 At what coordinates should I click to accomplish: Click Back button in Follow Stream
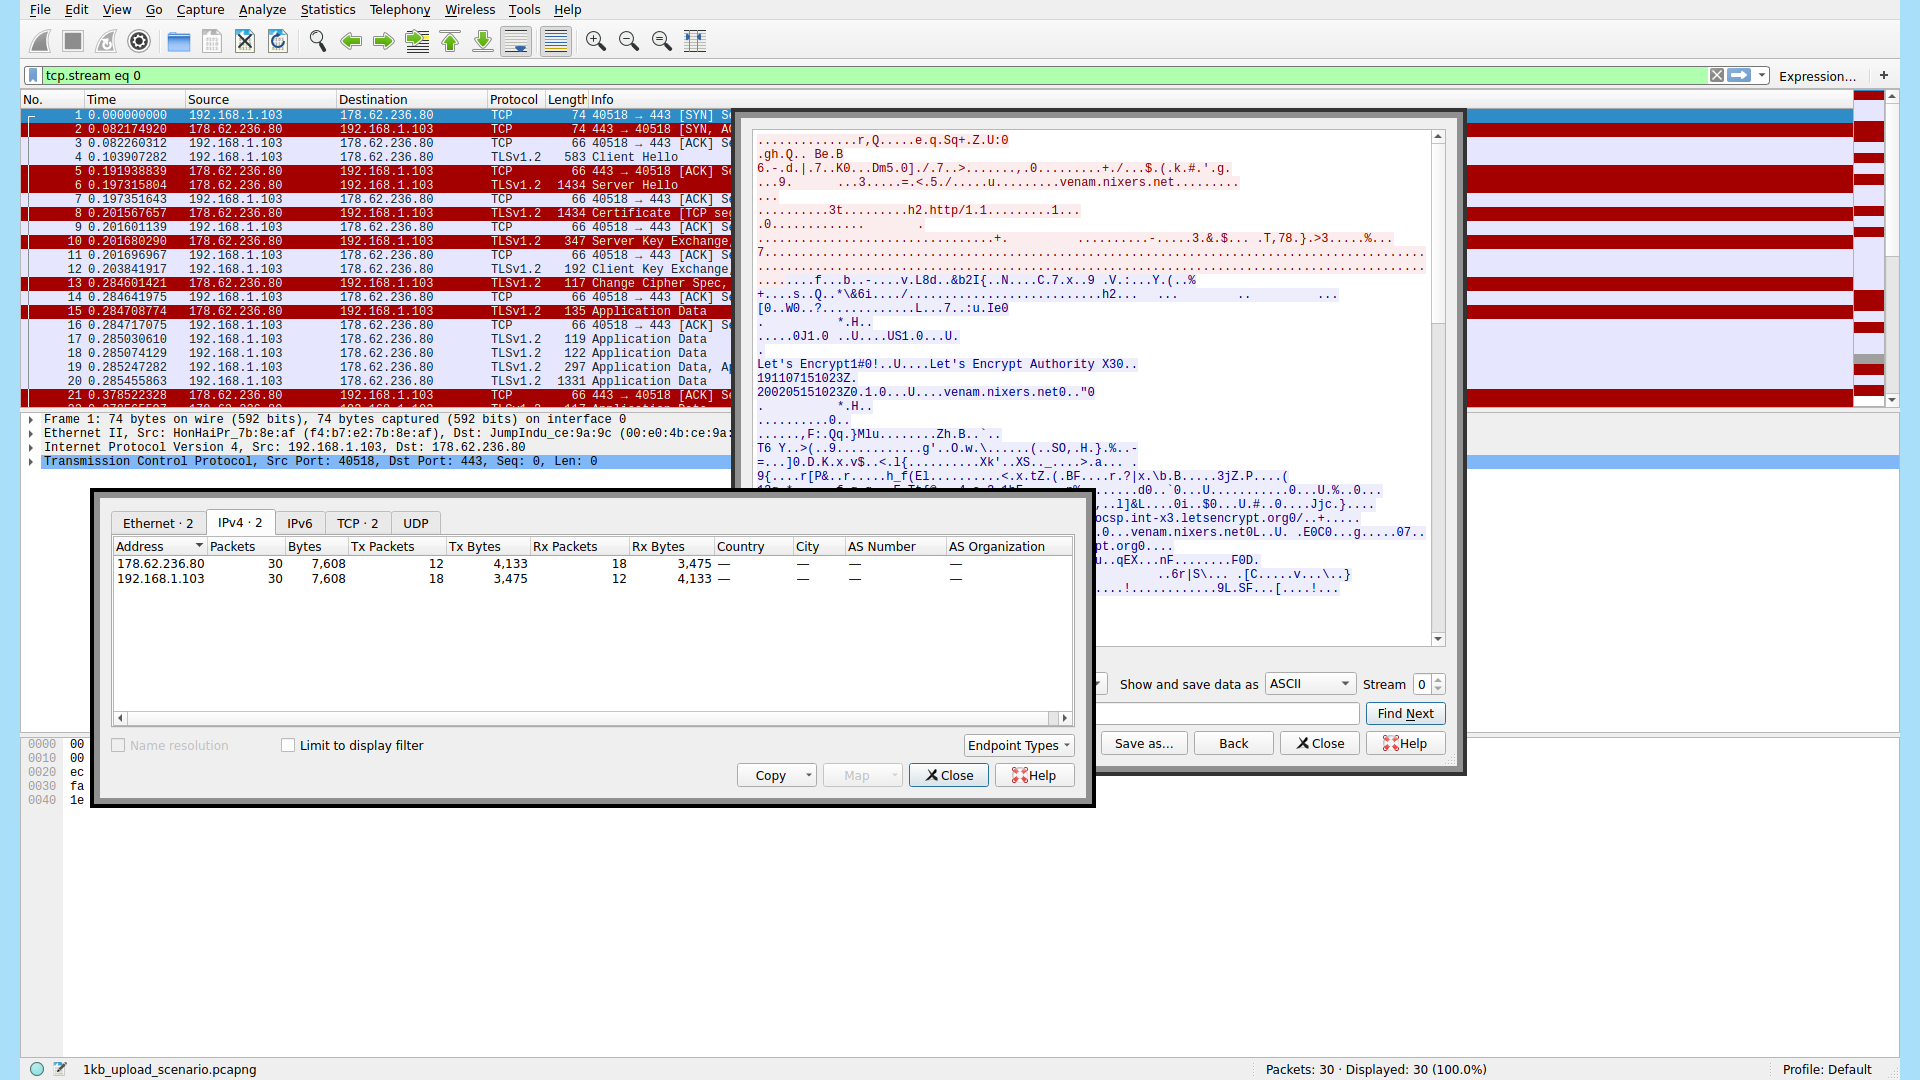[x=1233, y=743]
